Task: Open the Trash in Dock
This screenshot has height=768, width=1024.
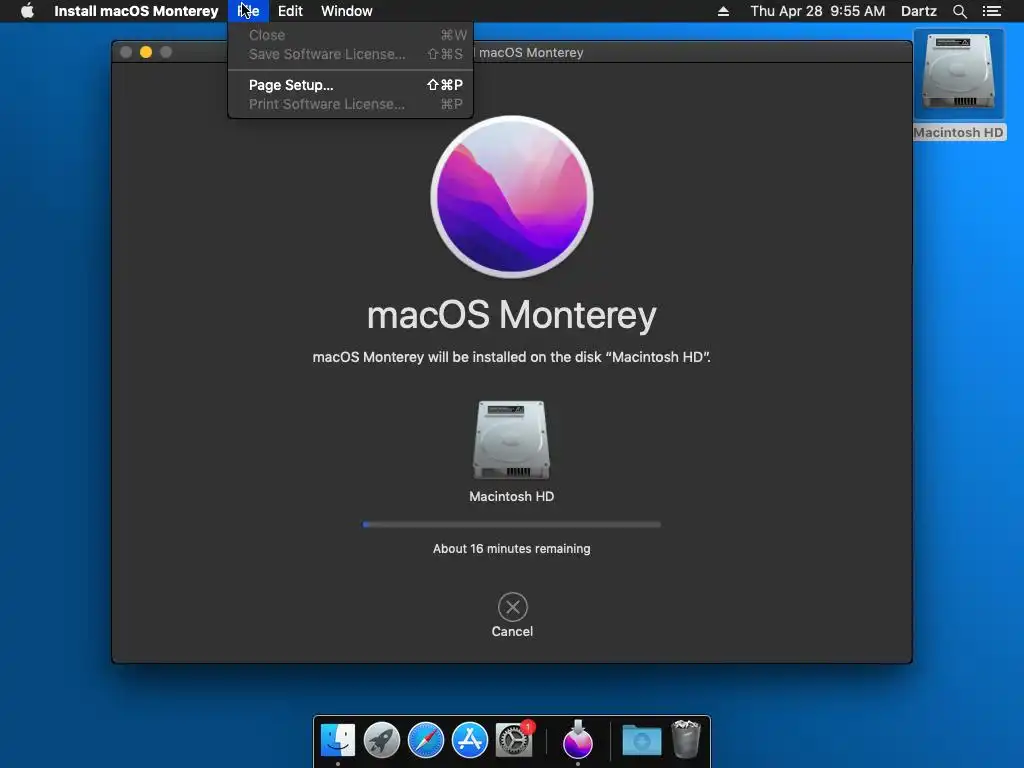Action: (686, 739)
